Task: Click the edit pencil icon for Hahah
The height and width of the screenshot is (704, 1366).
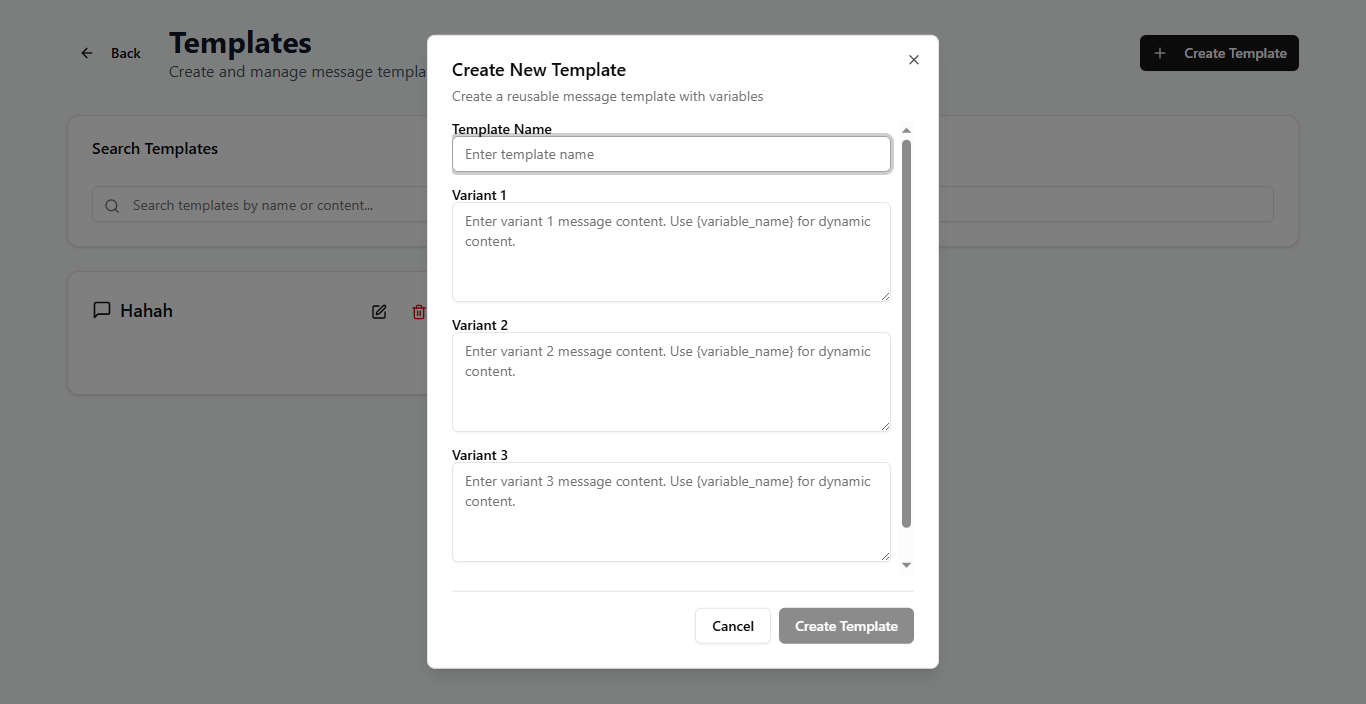Action: (379, 312)
